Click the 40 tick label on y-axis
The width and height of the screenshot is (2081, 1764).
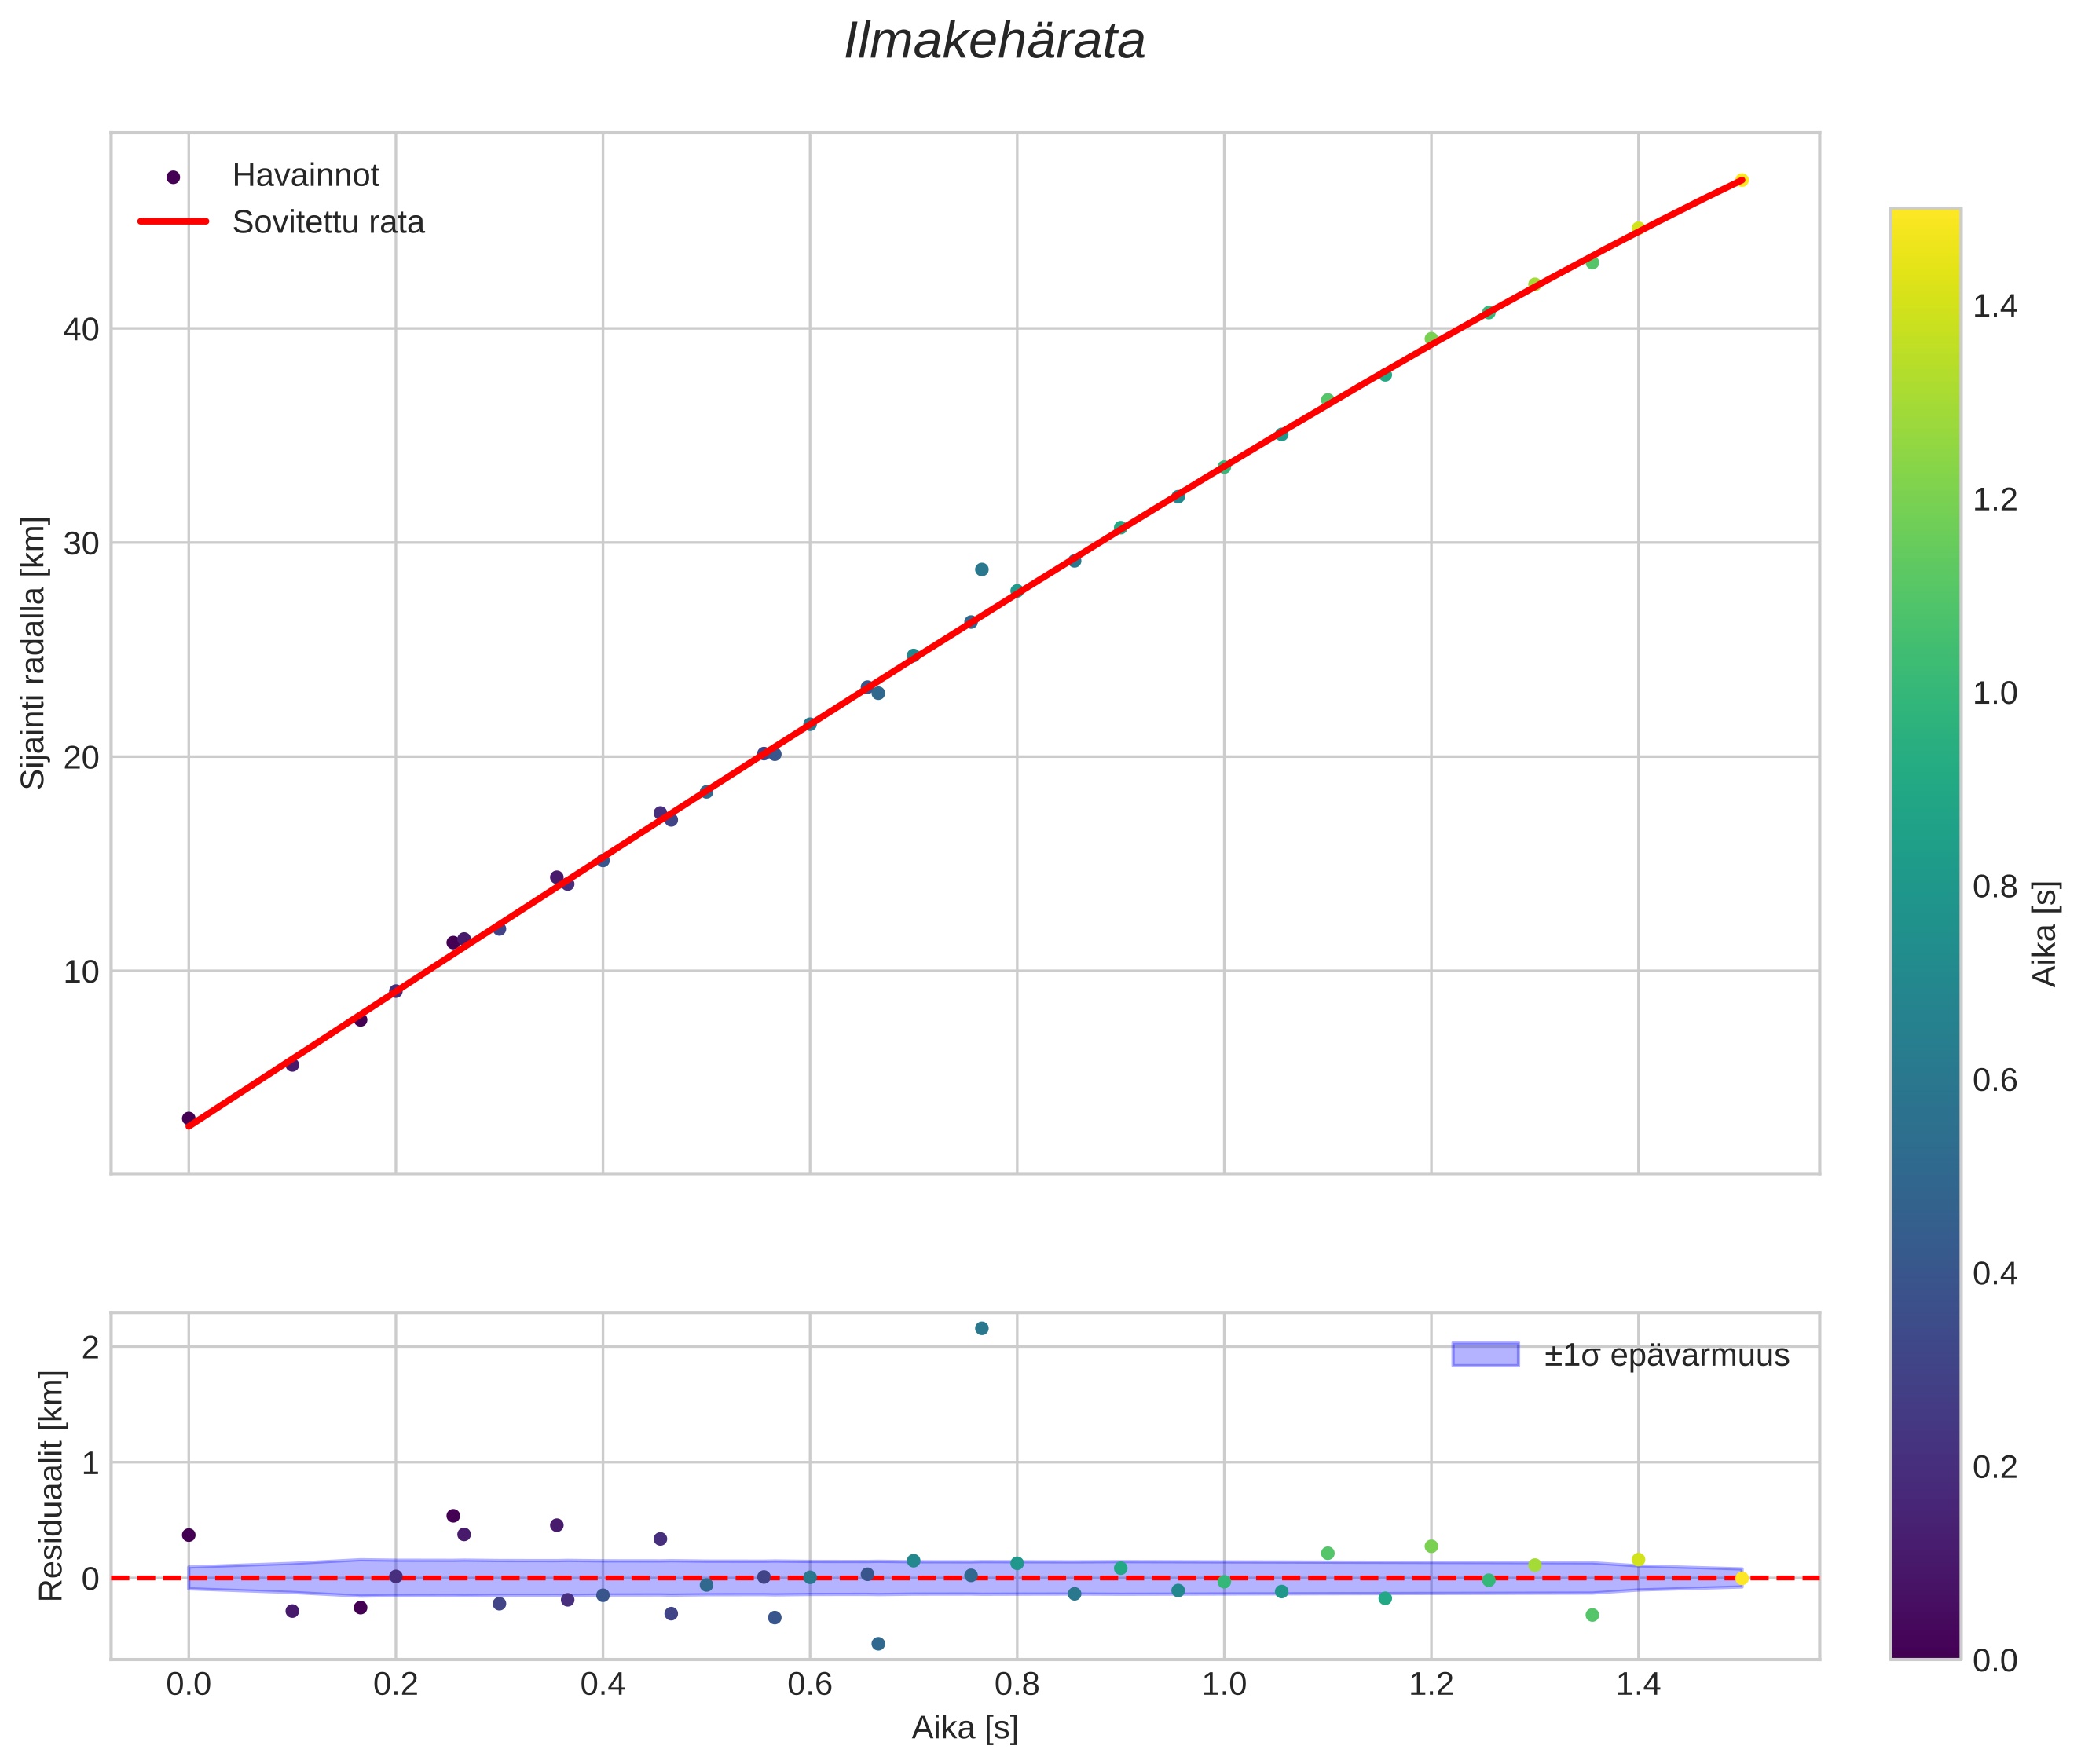pos(82,329)
